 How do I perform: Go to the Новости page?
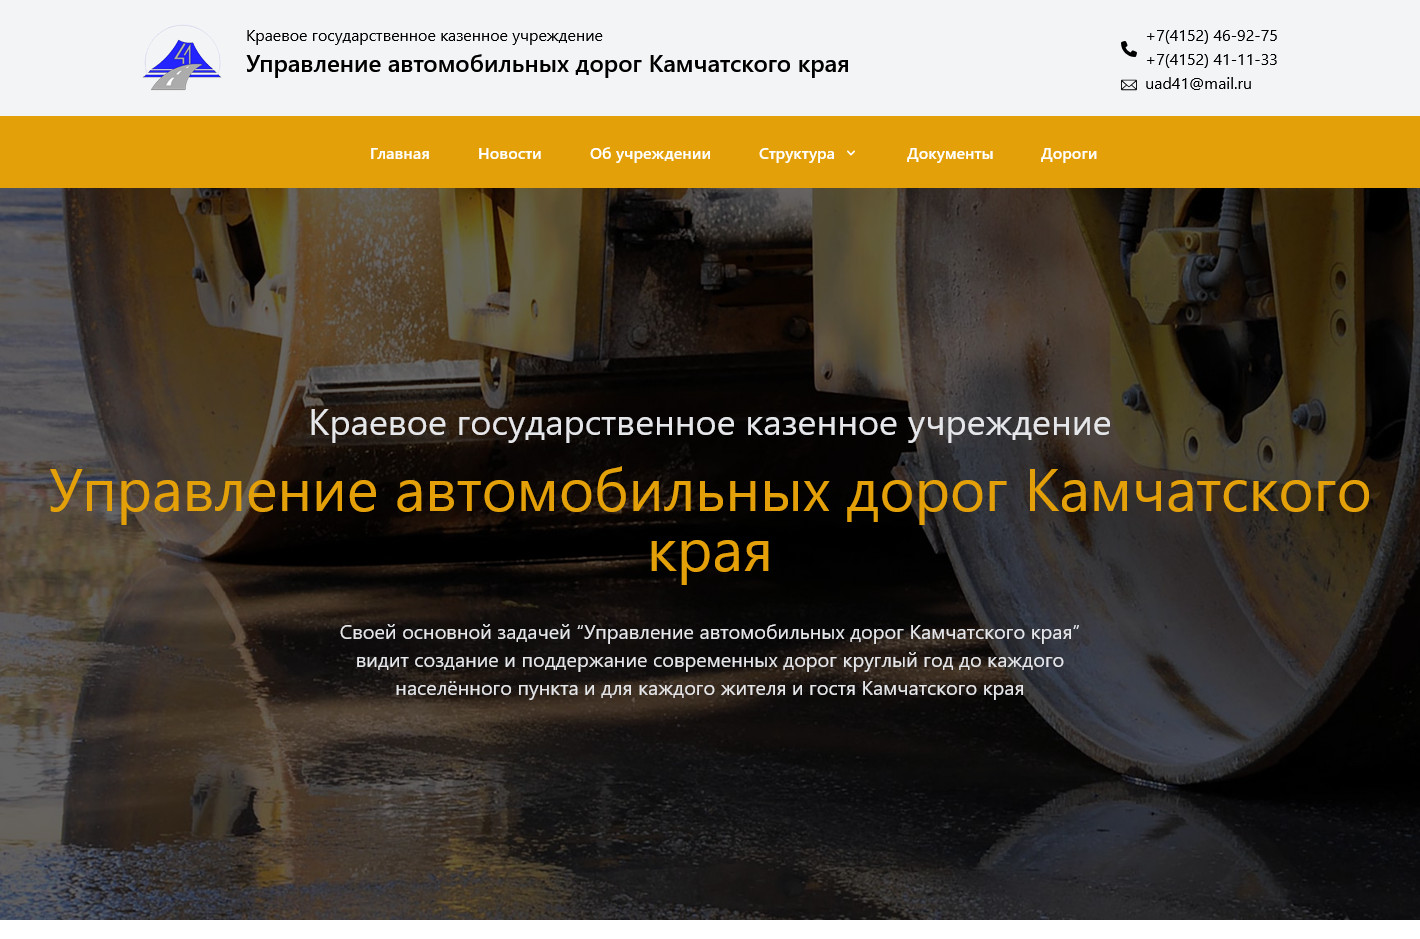click(x=510, y=153)
